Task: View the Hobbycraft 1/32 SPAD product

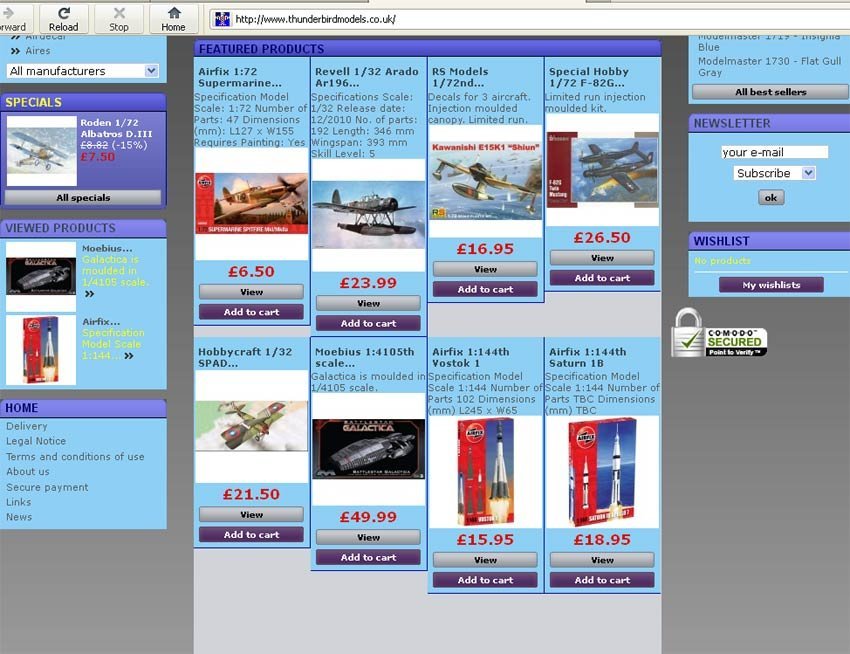Action: tap(252, 515)
